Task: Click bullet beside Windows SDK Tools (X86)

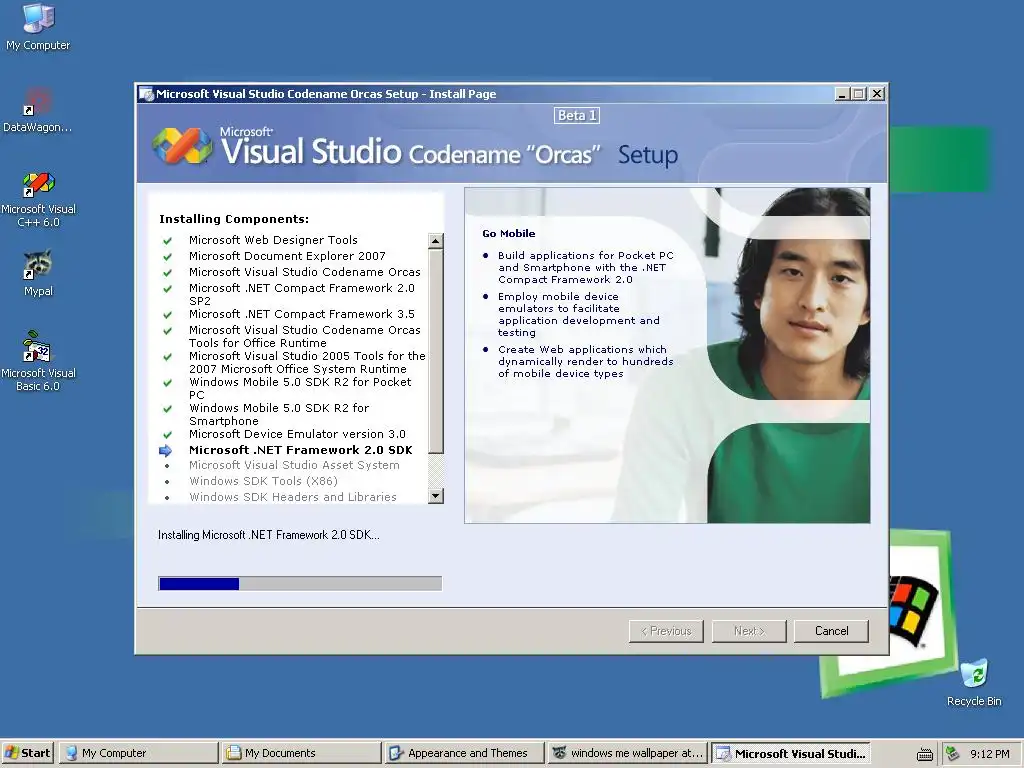Action: 167,482
